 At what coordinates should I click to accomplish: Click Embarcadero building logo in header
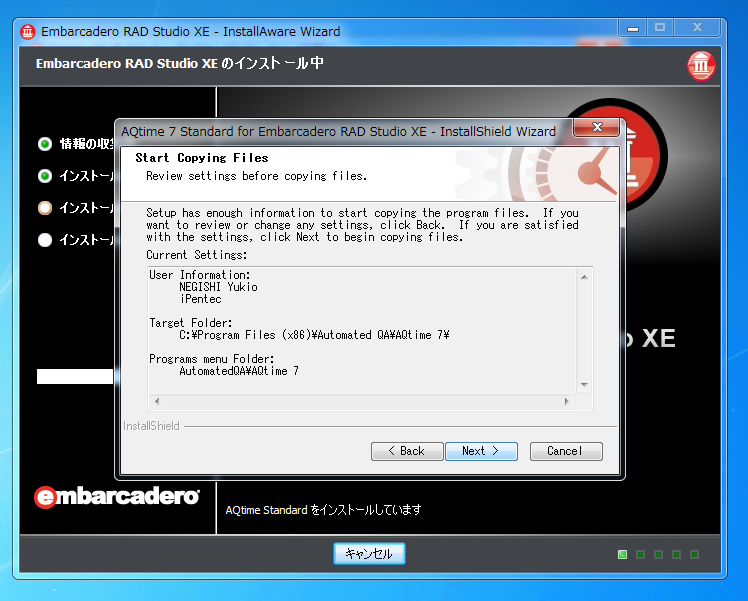coord(701,65)
